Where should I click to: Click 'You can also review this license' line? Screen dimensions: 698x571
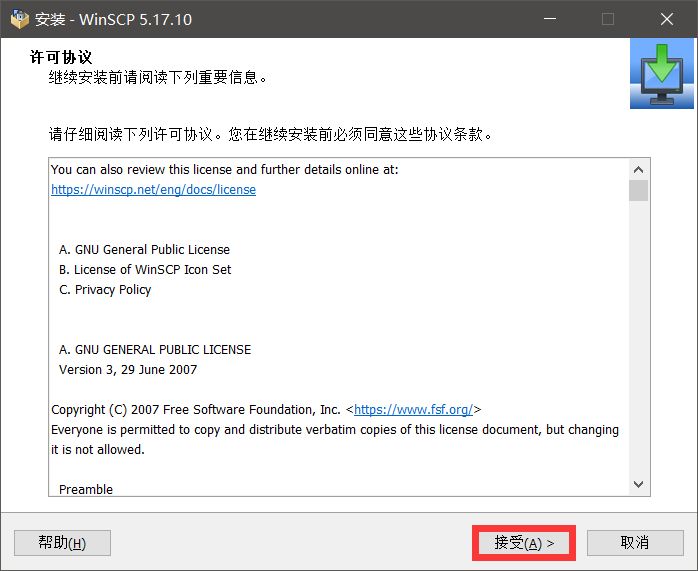(x=225, y=170)
